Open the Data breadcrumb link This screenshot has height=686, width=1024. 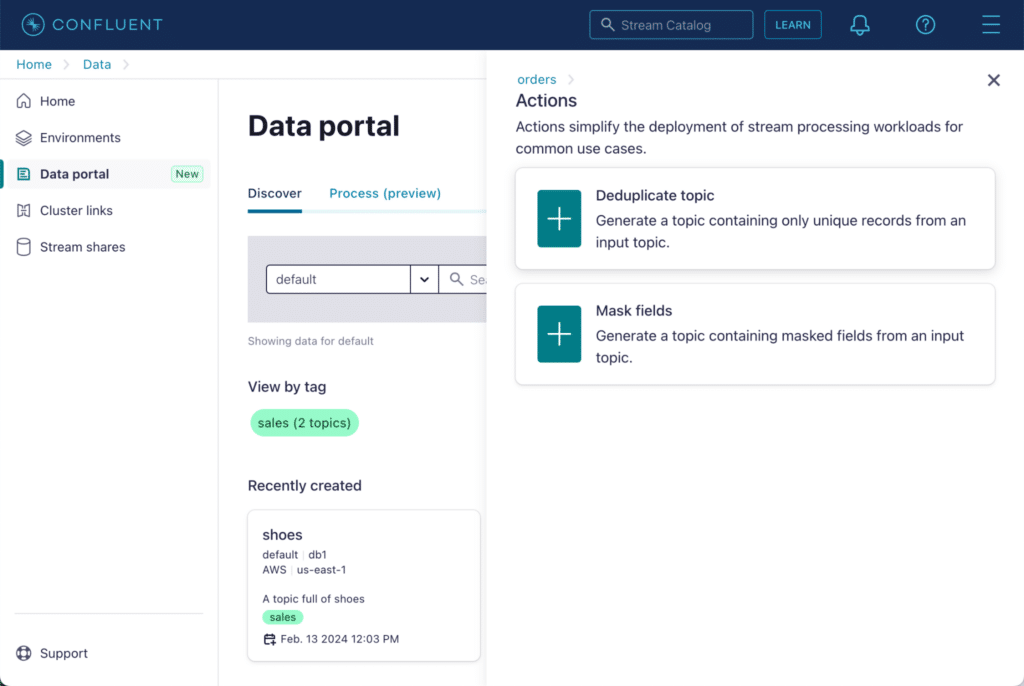(97, 64)
